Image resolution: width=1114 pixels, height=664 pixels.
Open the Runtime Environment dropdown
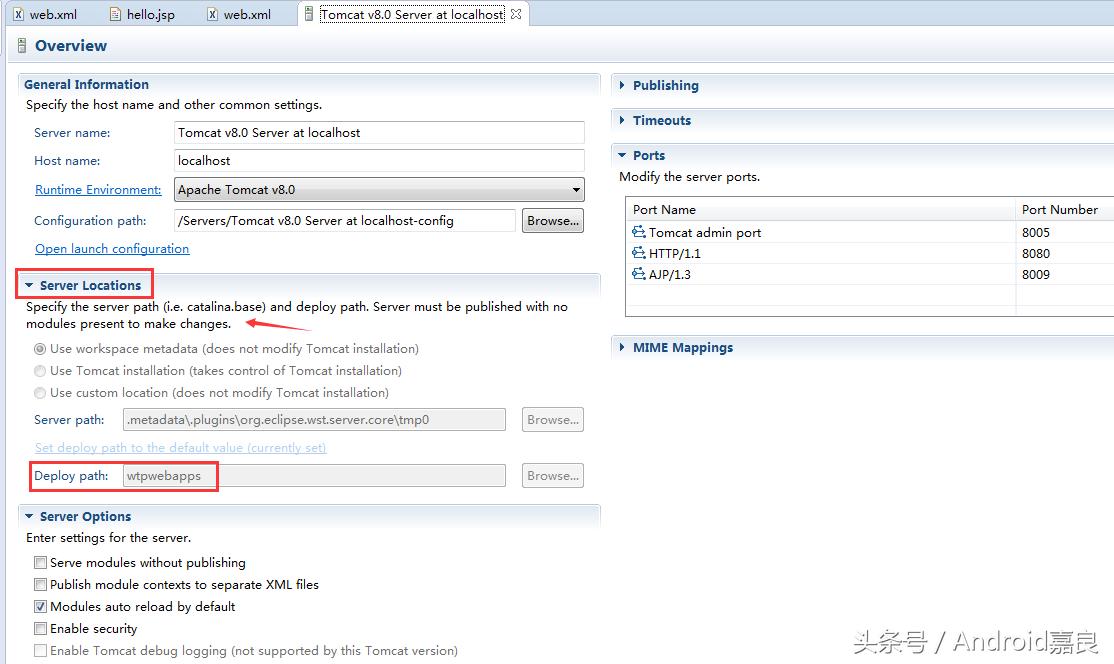coord(576,189)
